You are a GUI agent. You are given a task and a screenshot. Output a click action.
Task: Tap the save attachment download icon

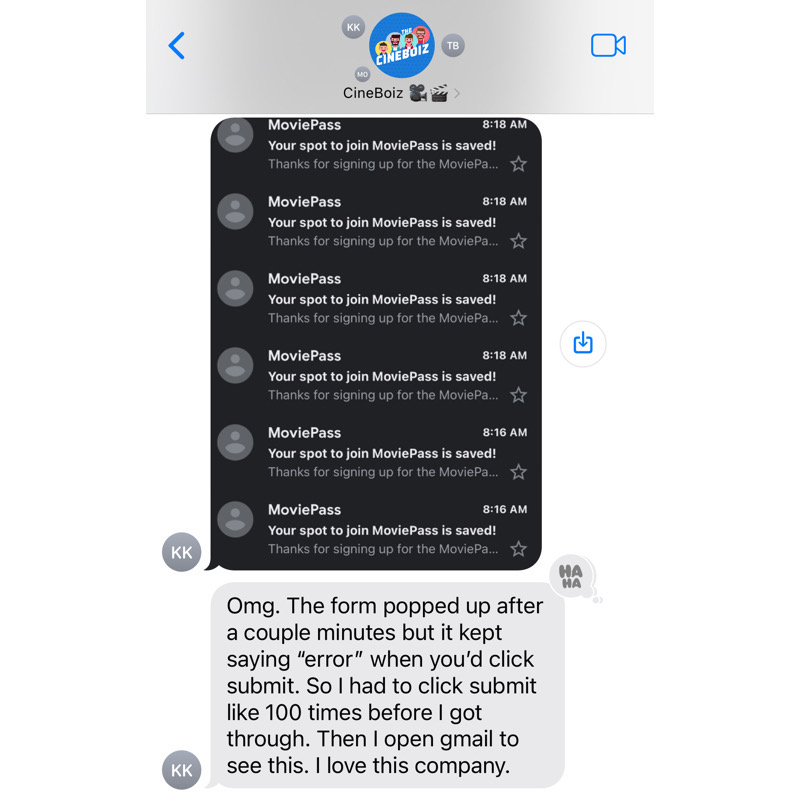click(x=583, y=343)
